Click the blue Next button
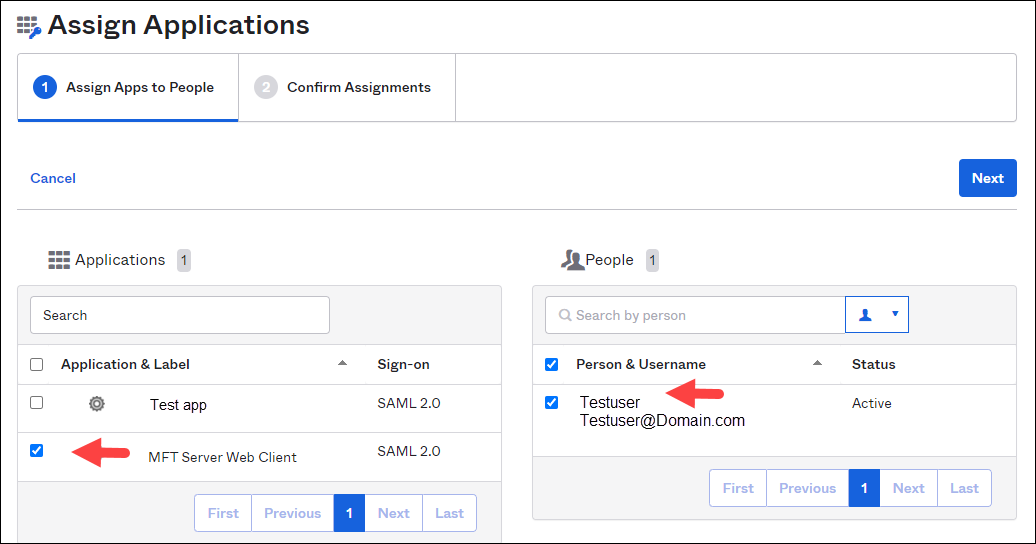This screenshot has height=544, width=1036. [987, 178]
